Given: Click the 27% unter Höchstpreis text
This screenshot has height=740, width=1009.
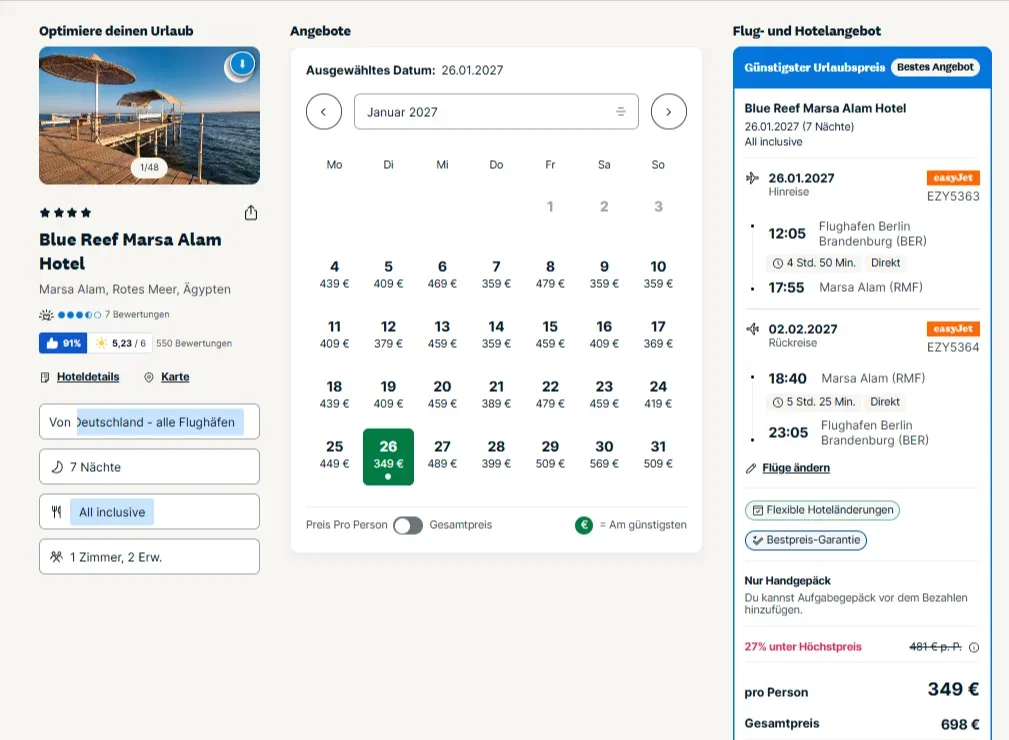Looking at the screenshot, I should click(x=803, y=647).
